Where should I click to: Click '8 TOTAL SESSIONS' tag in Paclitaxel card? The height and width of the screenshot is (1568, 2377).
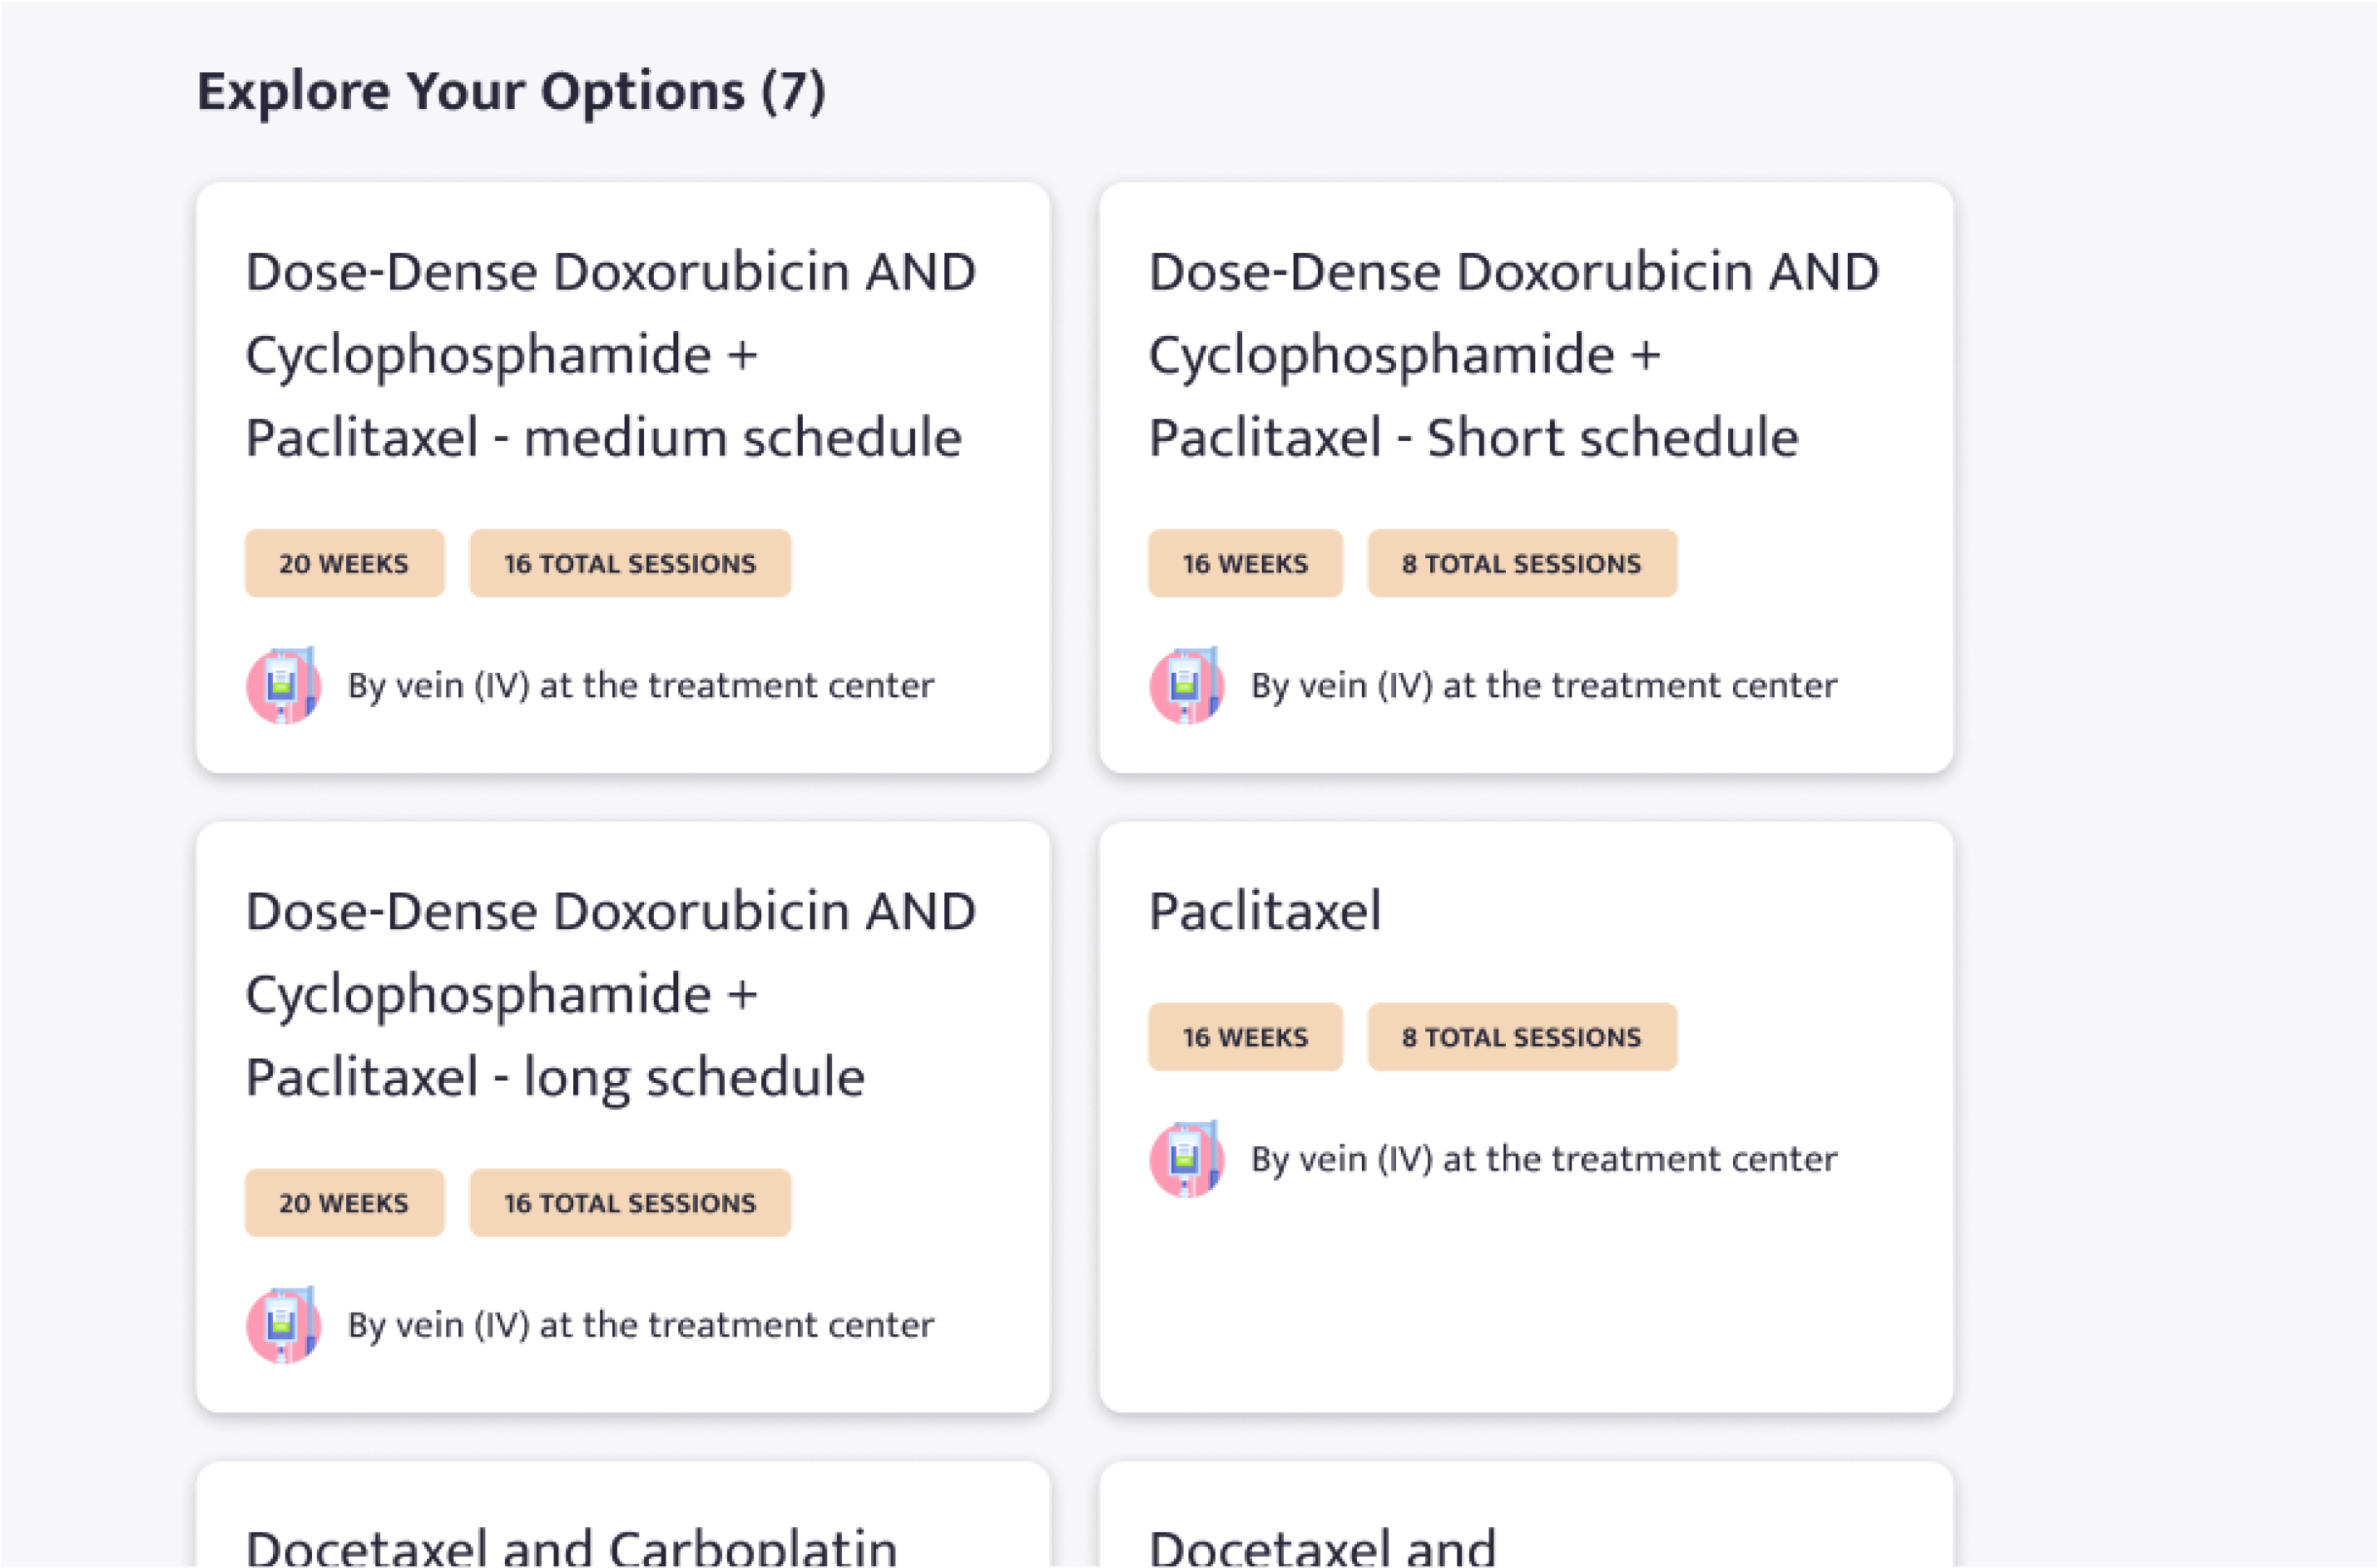[x=1522, y=1036]
